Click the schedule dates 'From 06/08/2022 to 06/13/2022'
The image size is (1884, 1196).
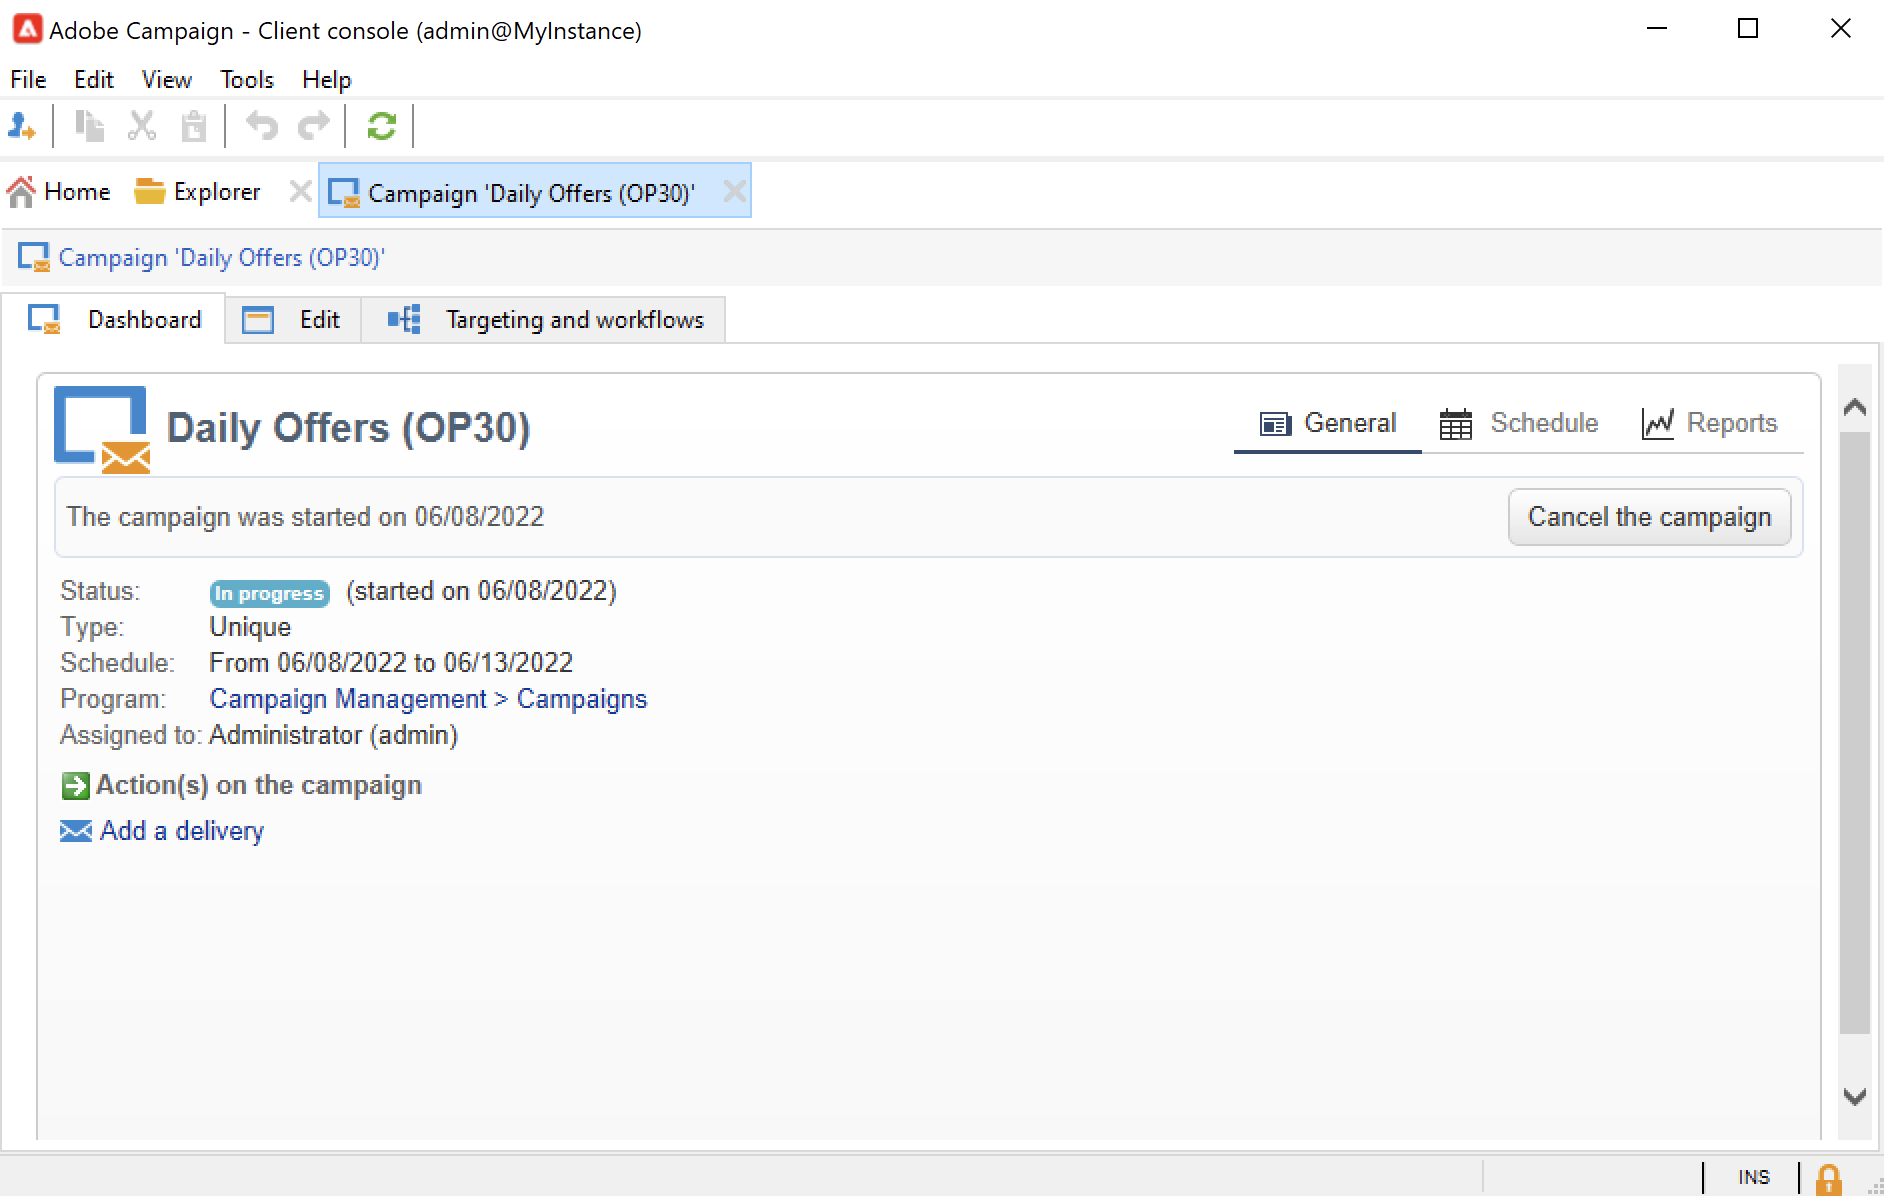click(391, 663)
